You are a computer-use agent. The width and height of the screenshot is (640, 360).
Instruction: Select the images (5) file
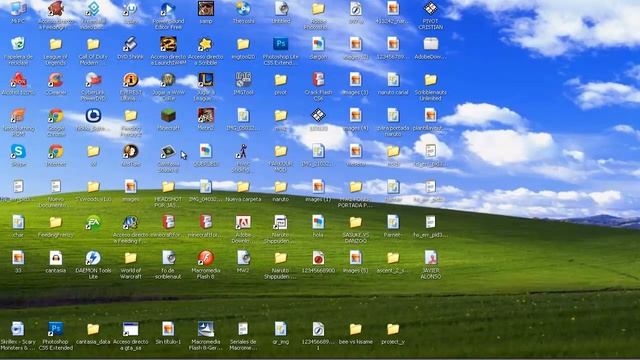[356, 258]
